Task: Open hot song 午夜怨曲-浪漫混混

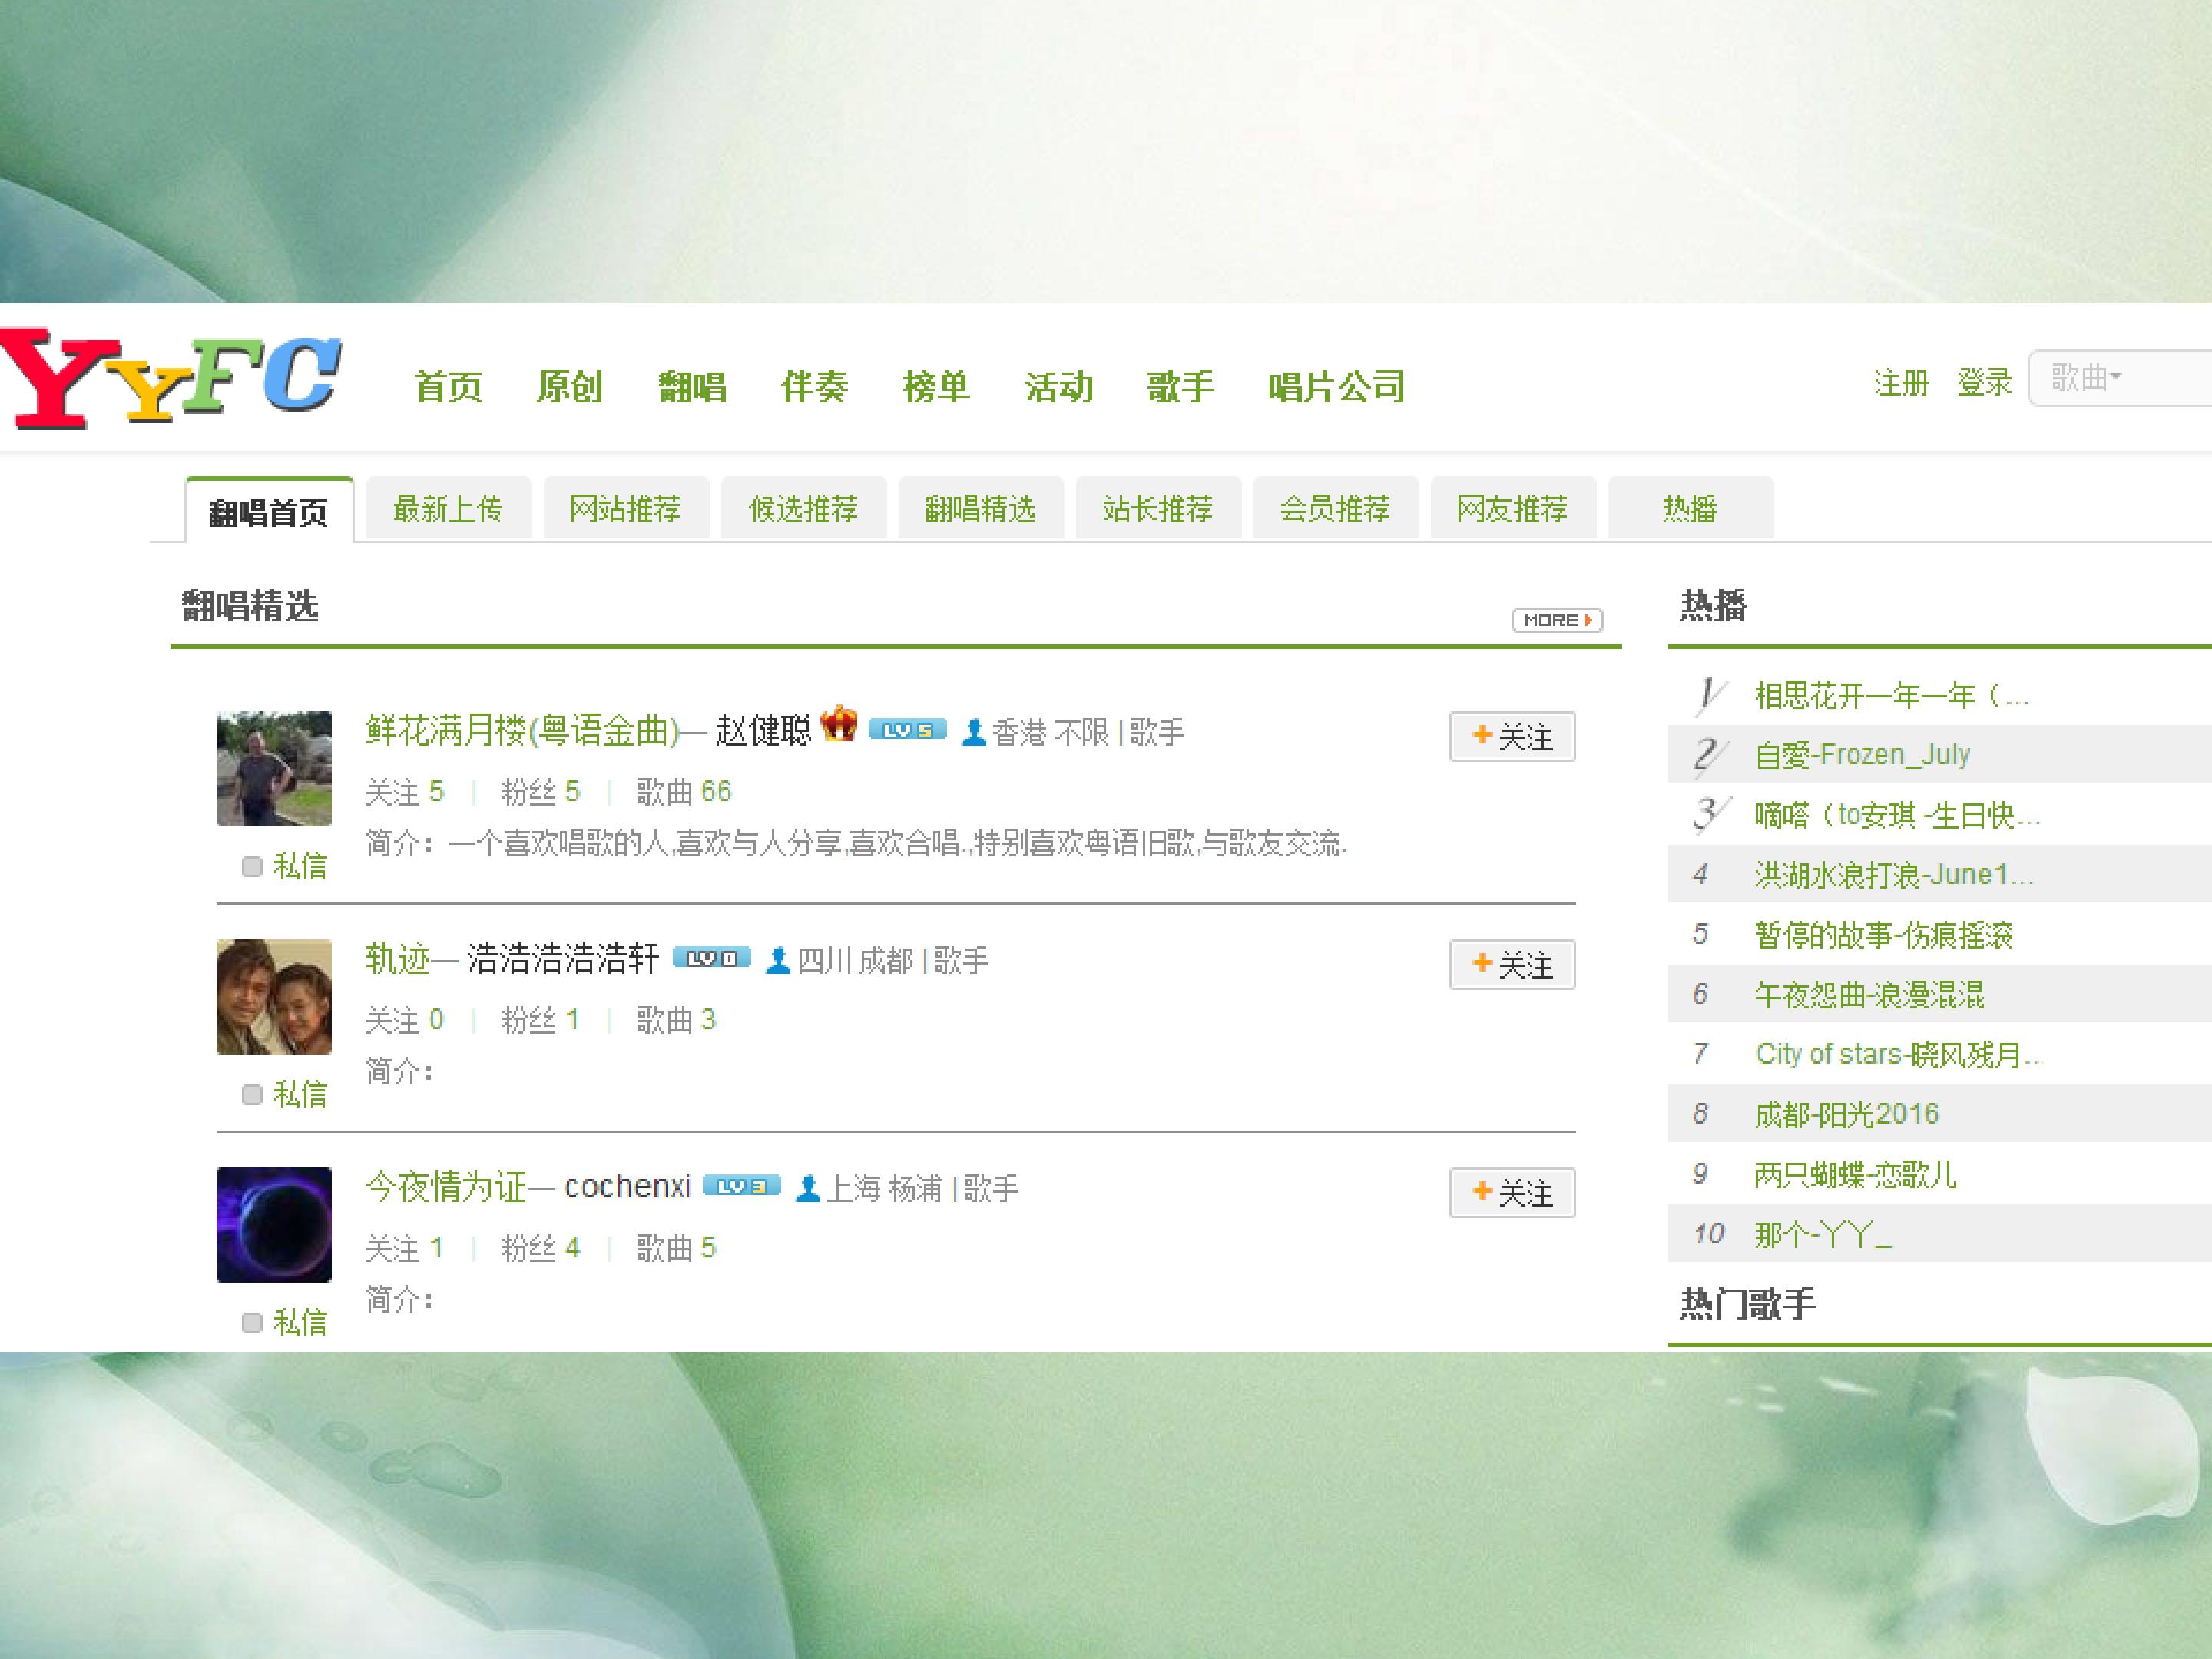Action: (1869, 995)
